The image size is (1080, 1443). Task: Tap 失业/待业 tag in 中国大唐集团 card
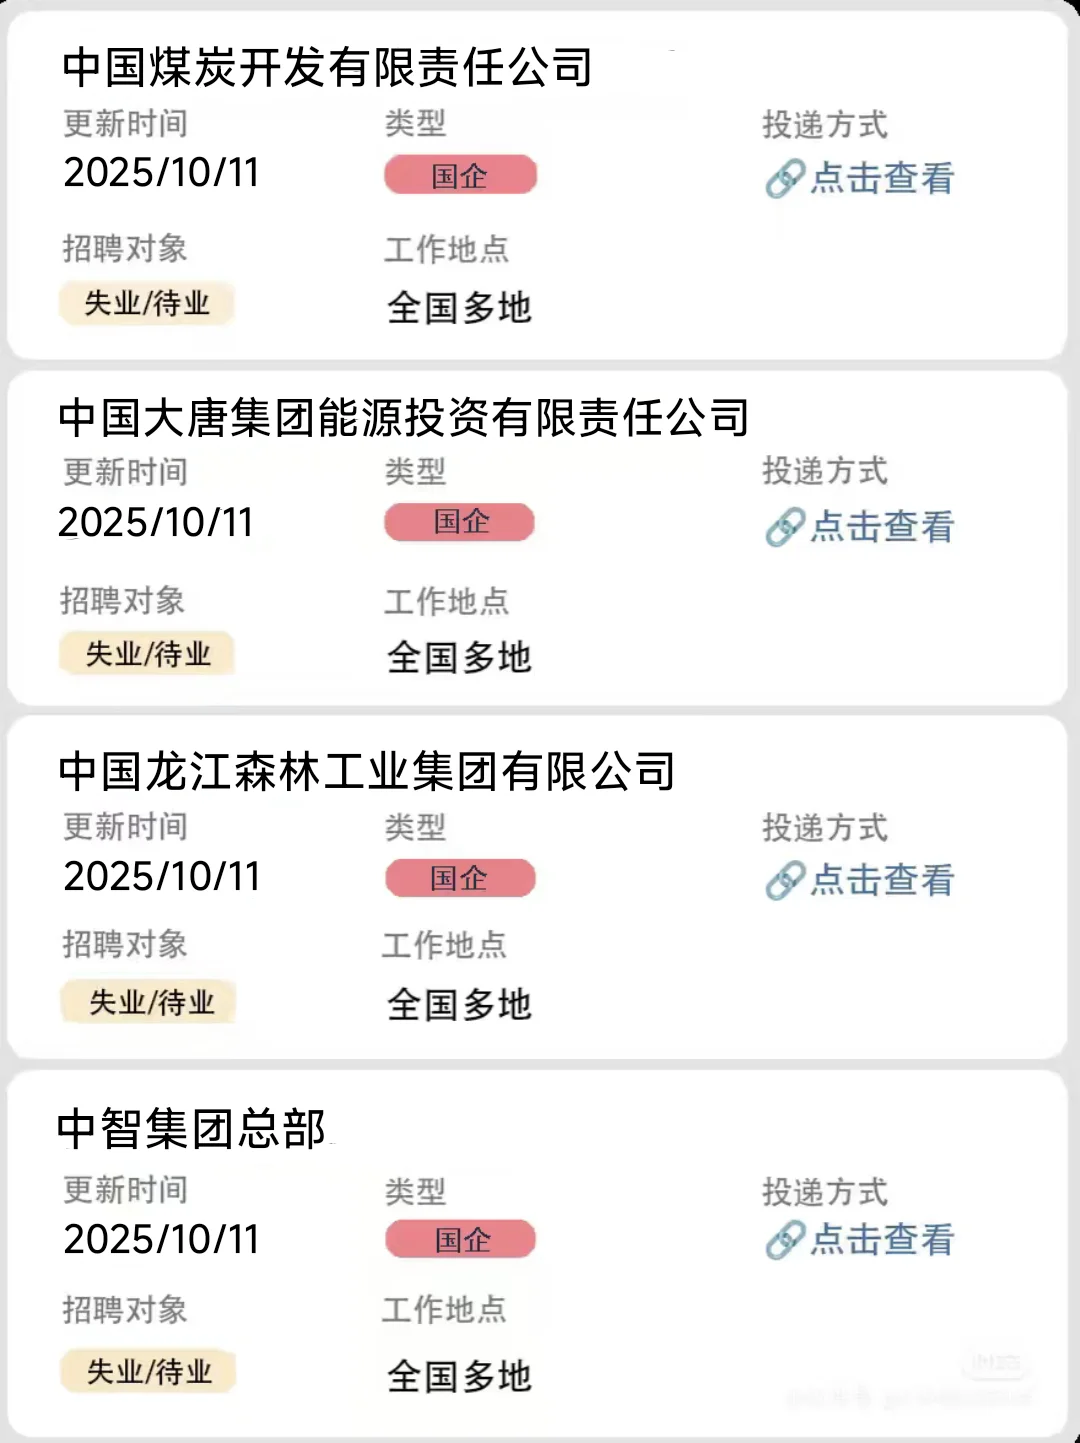[147, 654]
